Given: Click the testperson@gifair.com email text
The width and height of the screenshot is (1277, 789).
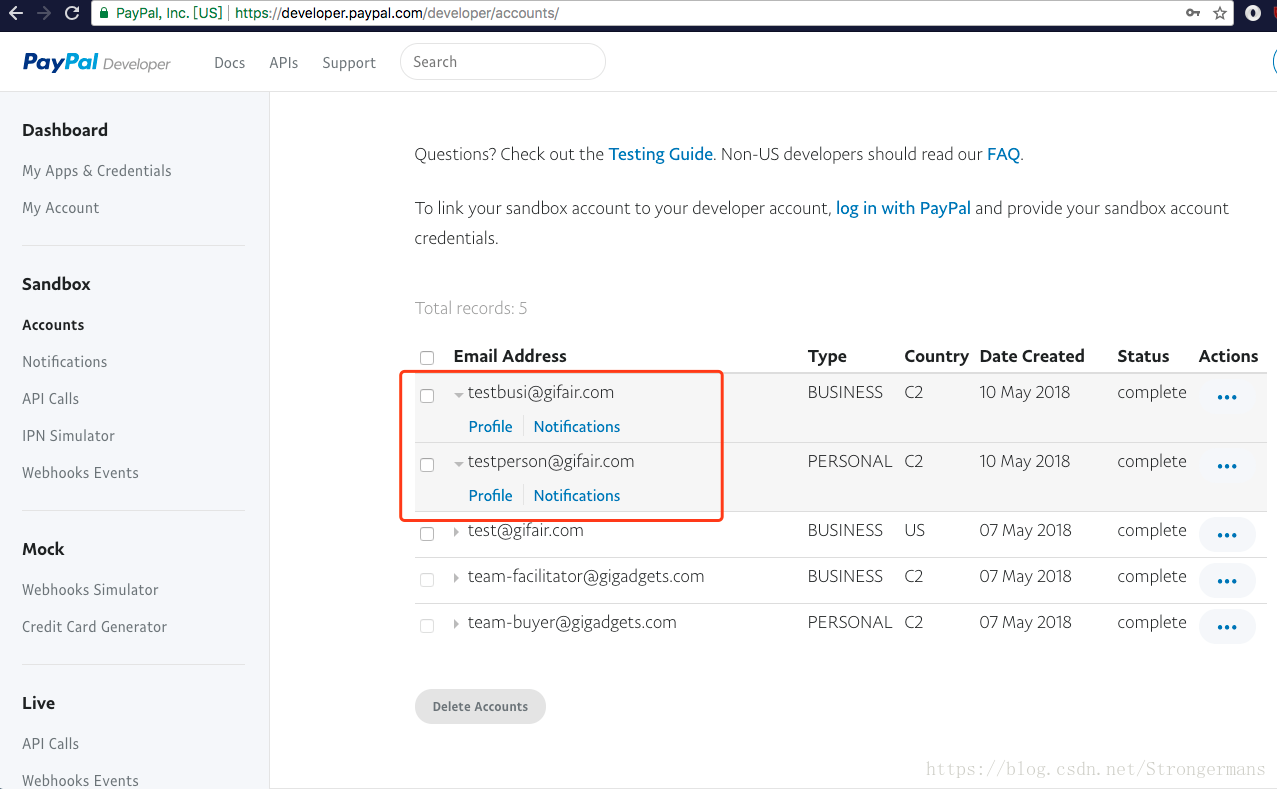Looking at the screenshot, I should (551, 462).
